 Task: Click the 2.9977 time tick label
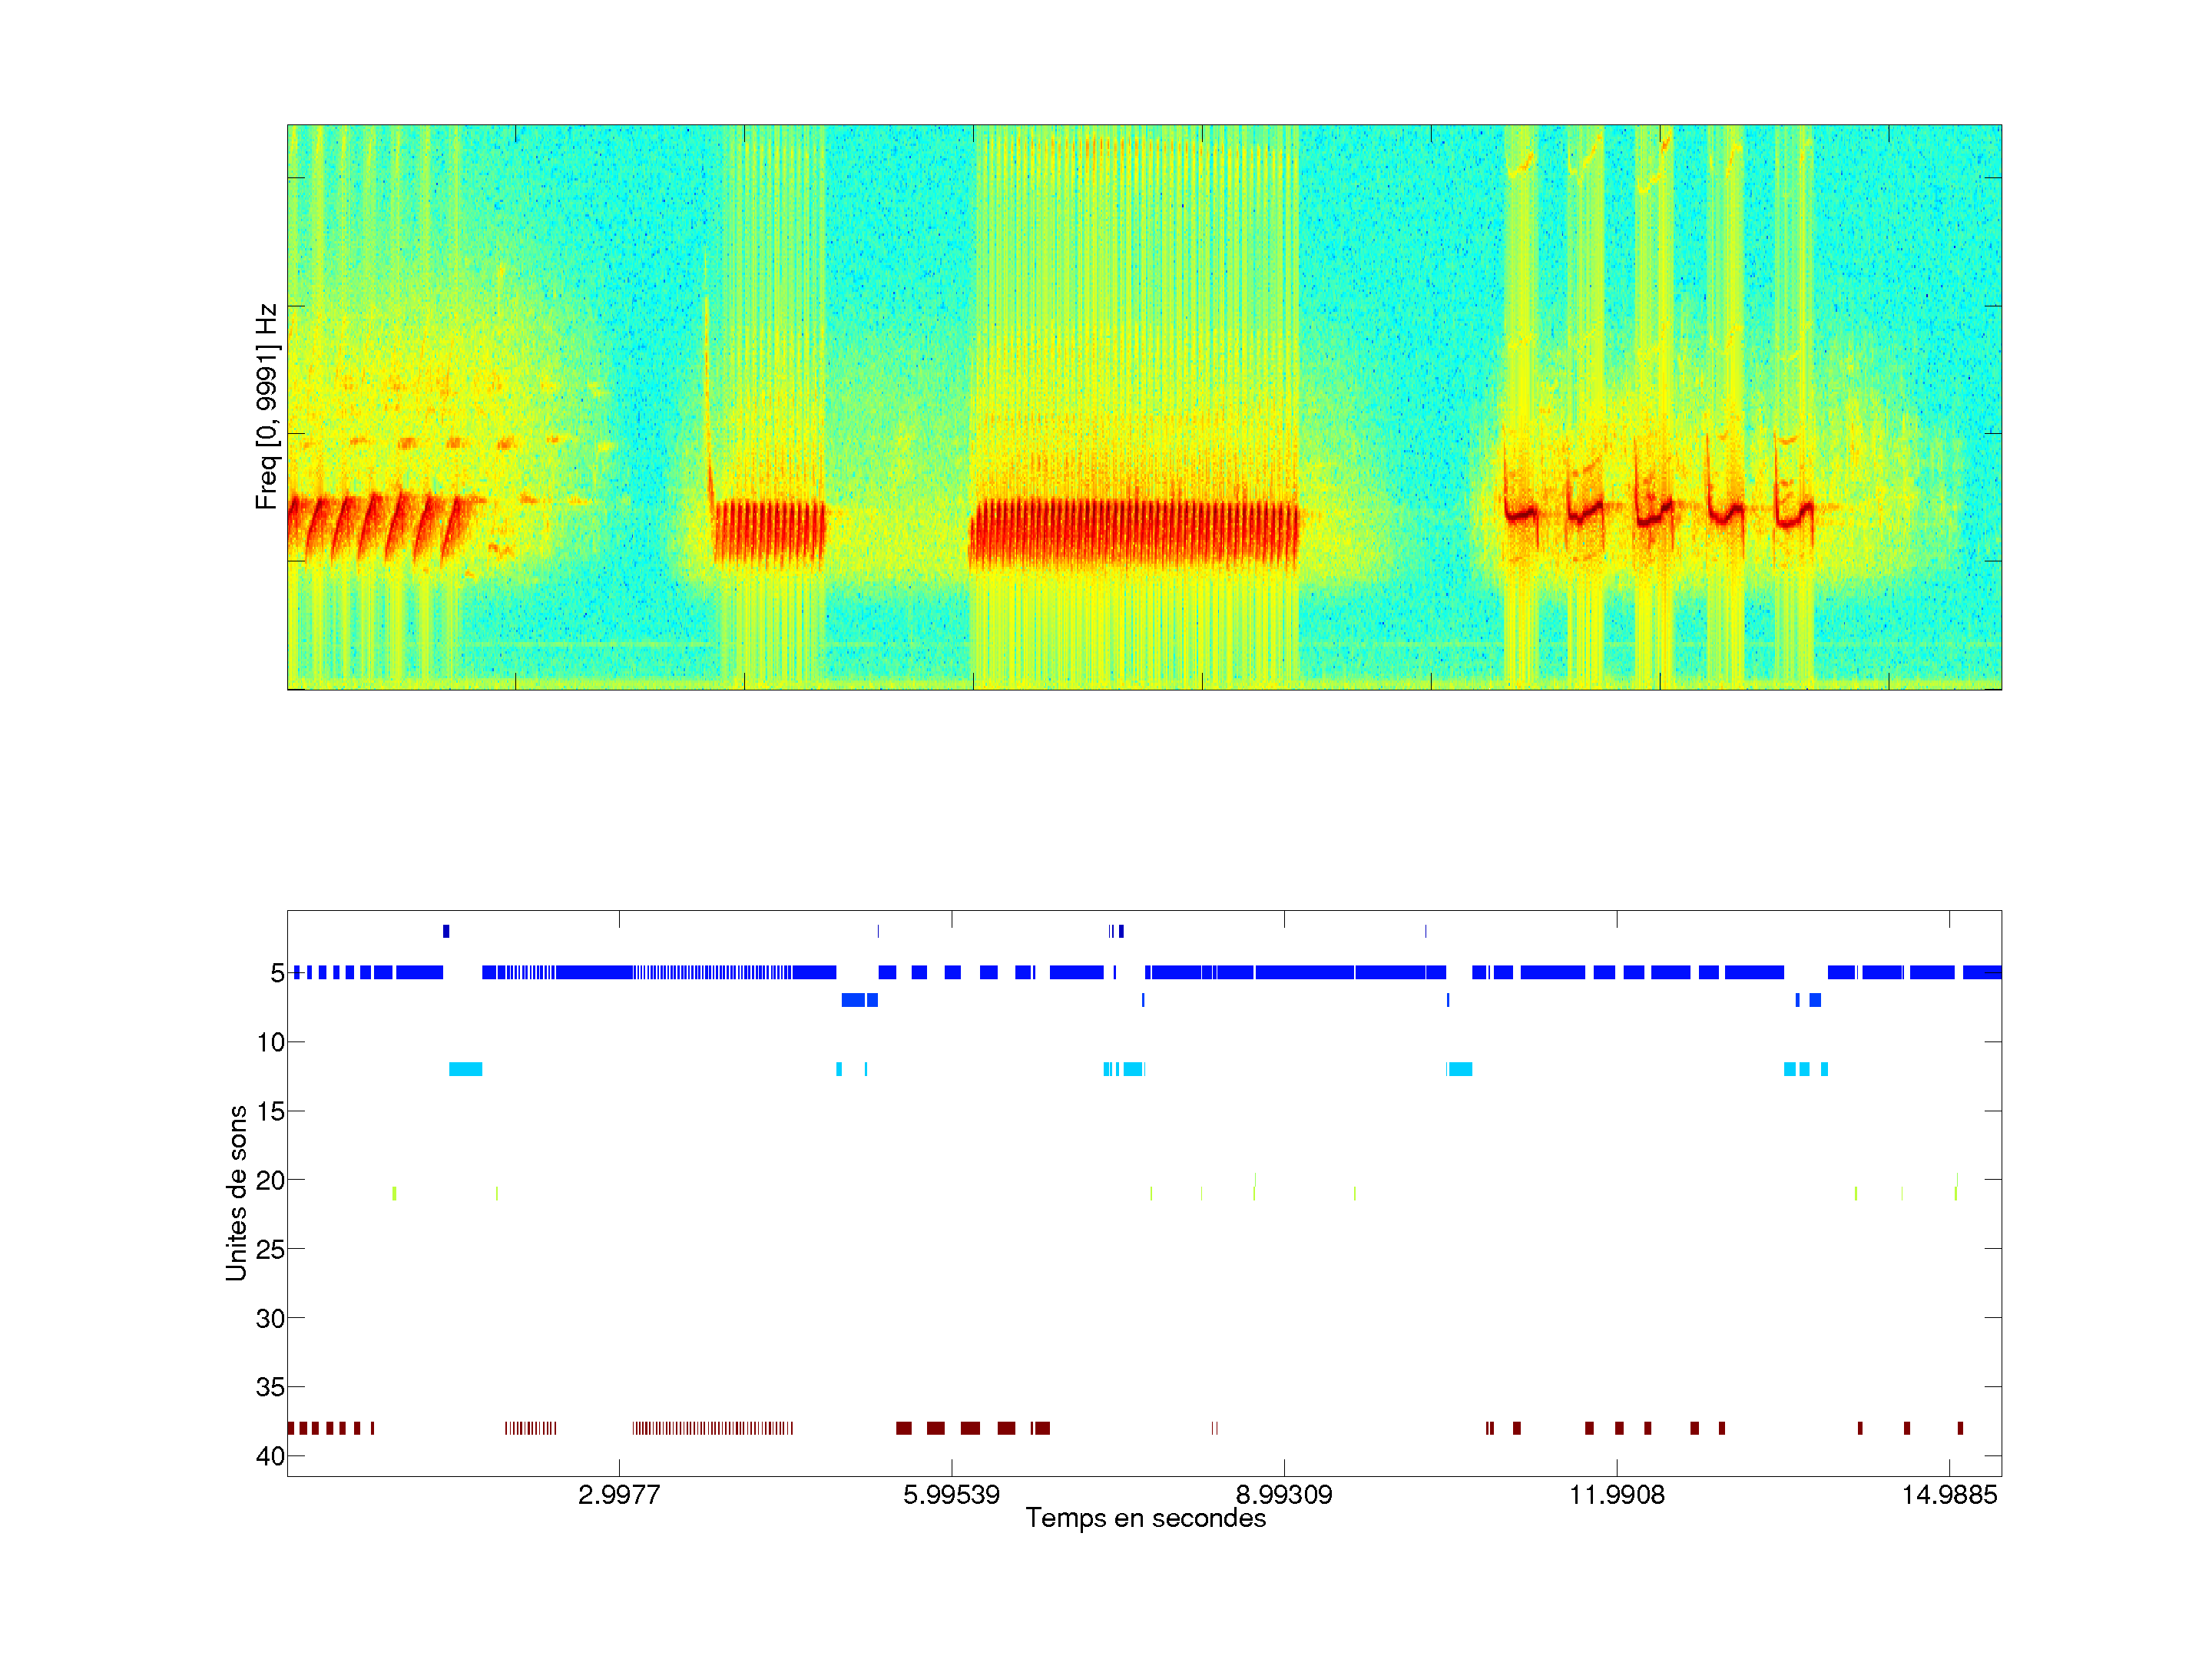[619, 1495]
